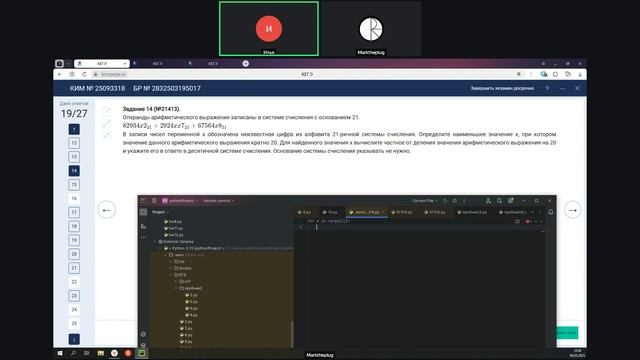Open IDE settings gear icon in PyCharm title bar
Image resolution: width=640 pixels, height=360 pixels.
(x=511, y=201)
